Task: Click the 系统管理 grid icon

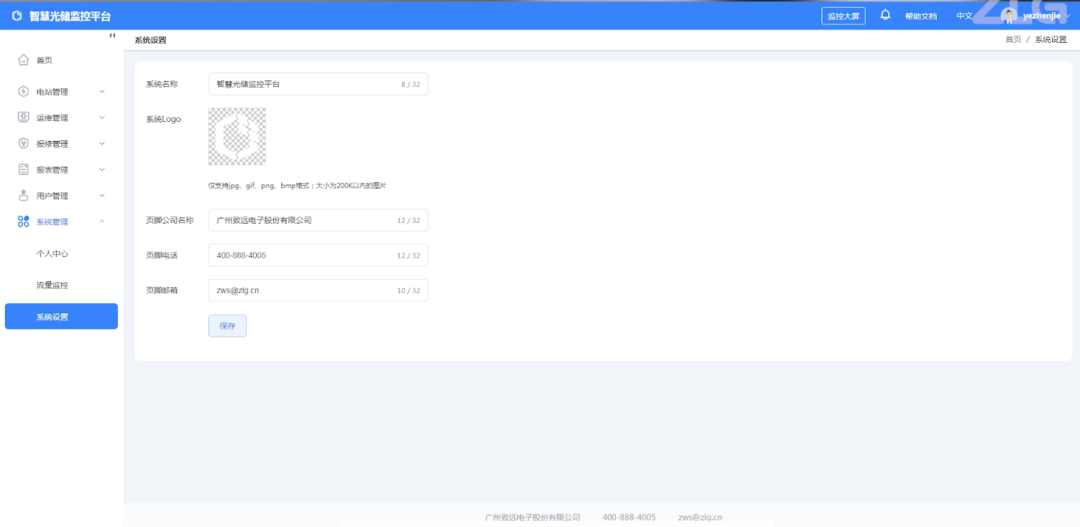Action: click(x=23, y=221)
